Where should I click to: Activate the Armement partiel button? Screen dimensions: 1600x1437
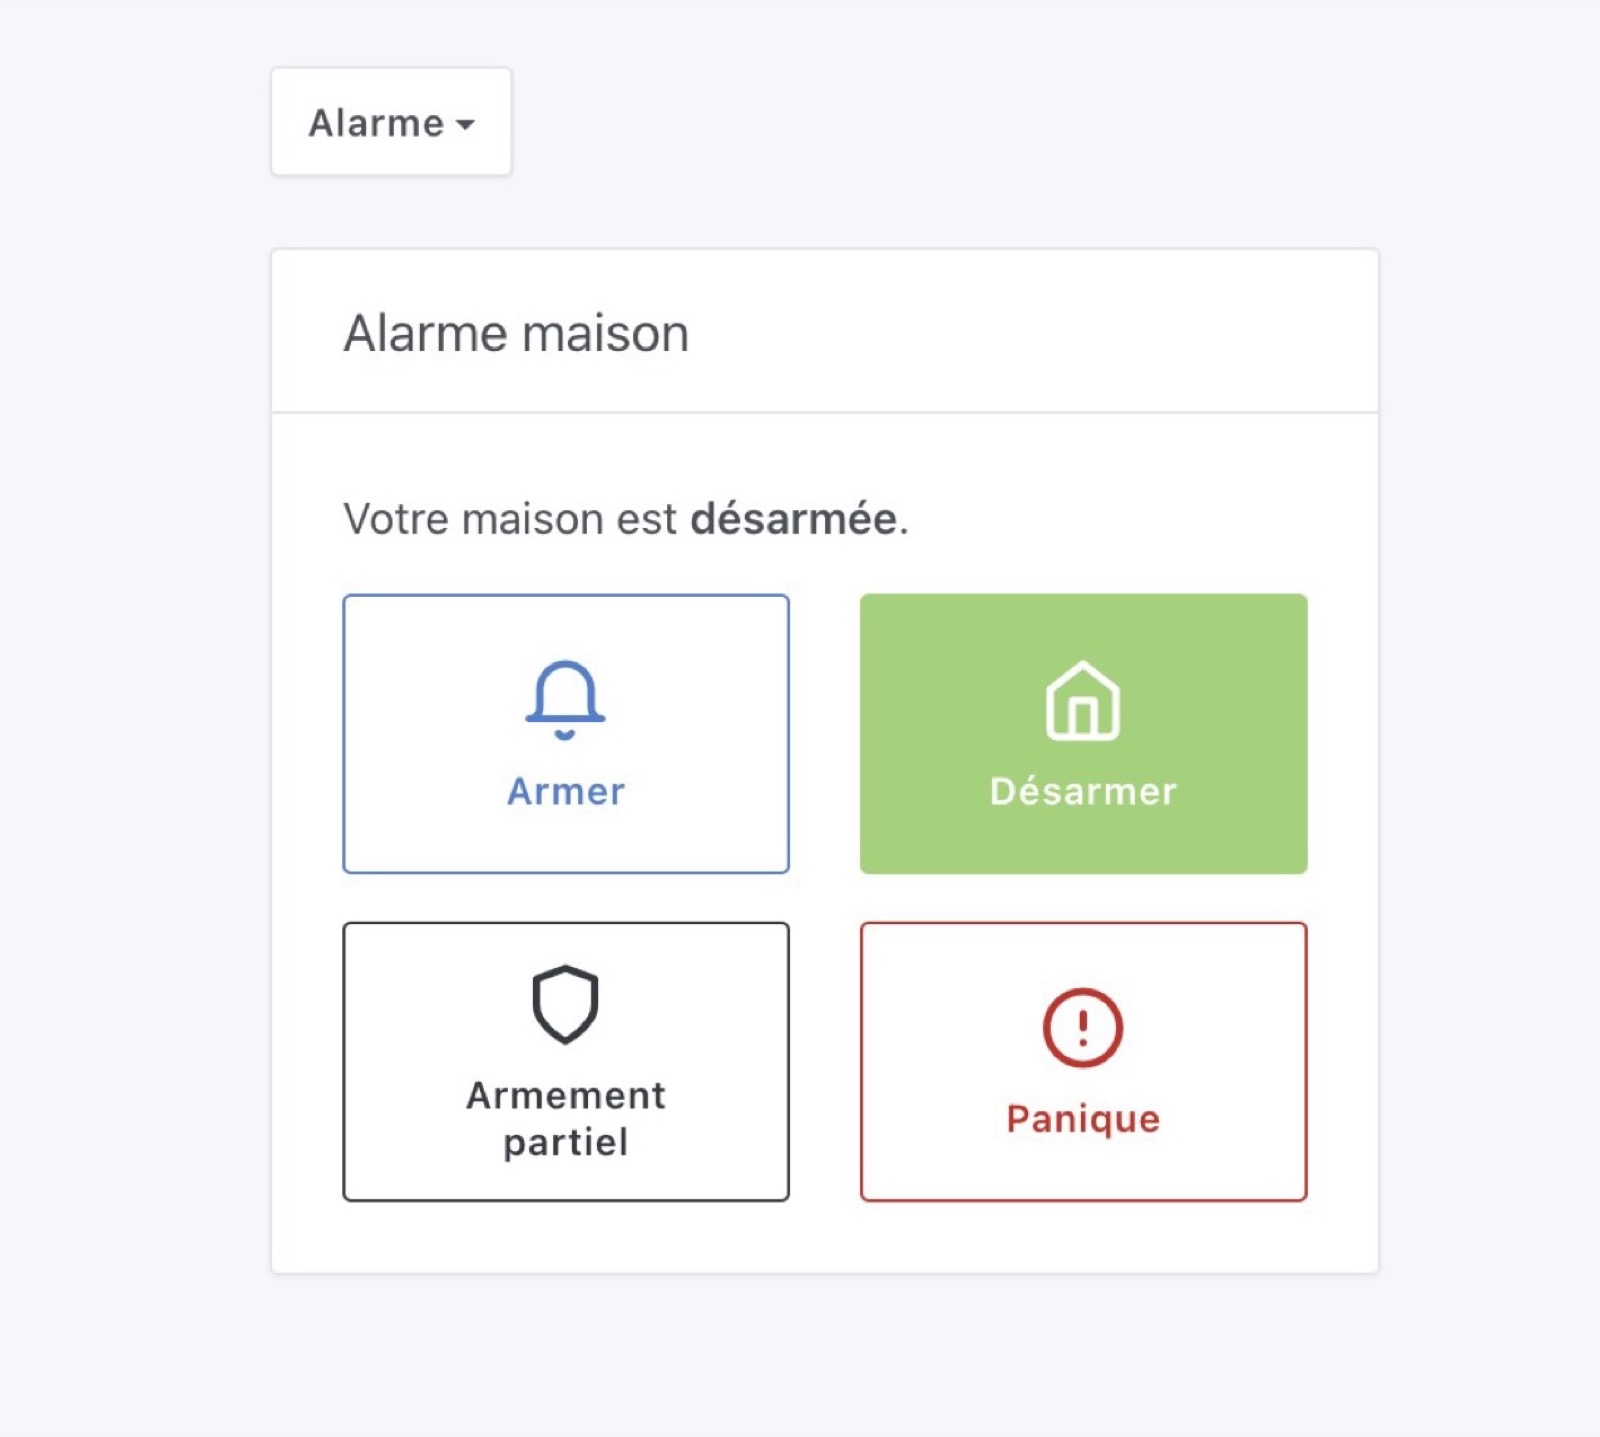click(x=565, y=1060)
